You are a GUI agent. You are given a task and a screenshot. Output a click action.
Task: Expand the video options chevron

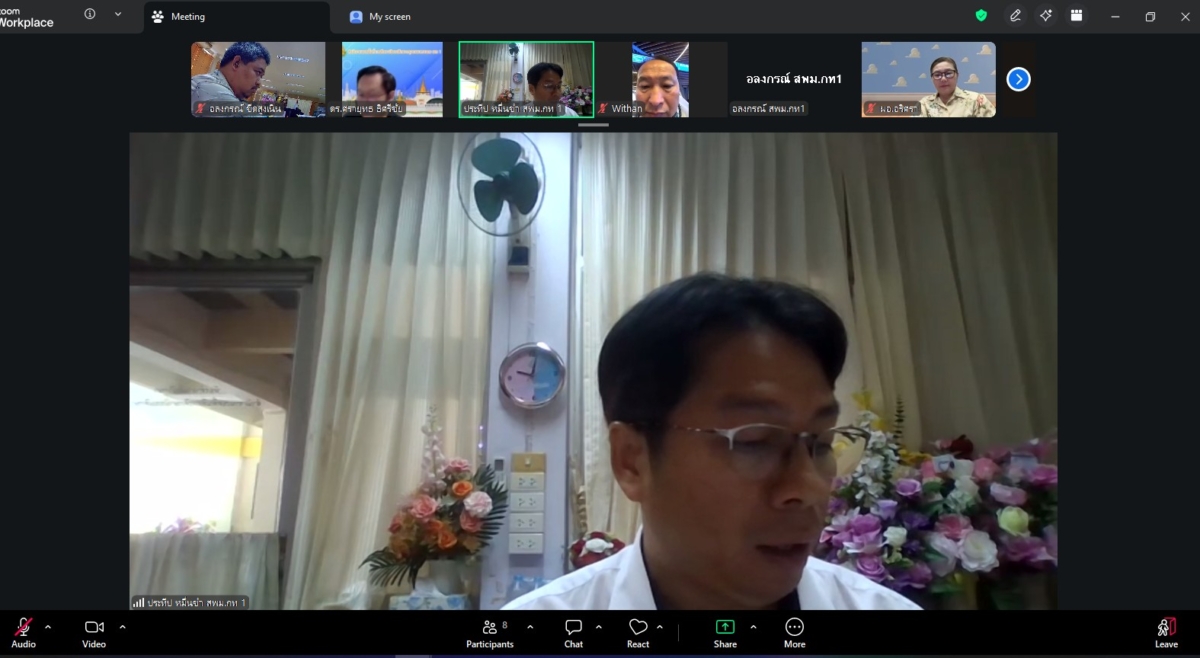pos(123,627)
